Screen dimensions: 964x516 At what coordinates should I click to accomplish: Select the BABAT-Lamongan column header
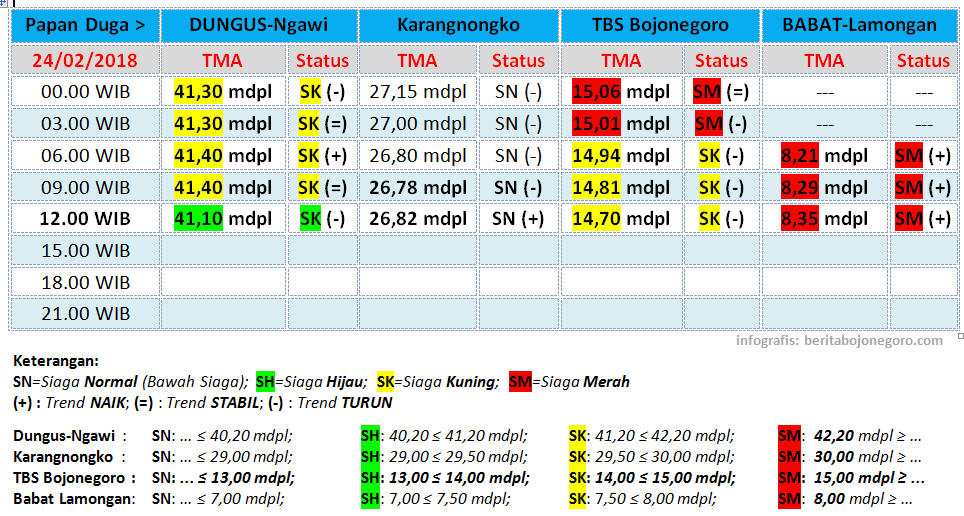(x=860, y=25)
